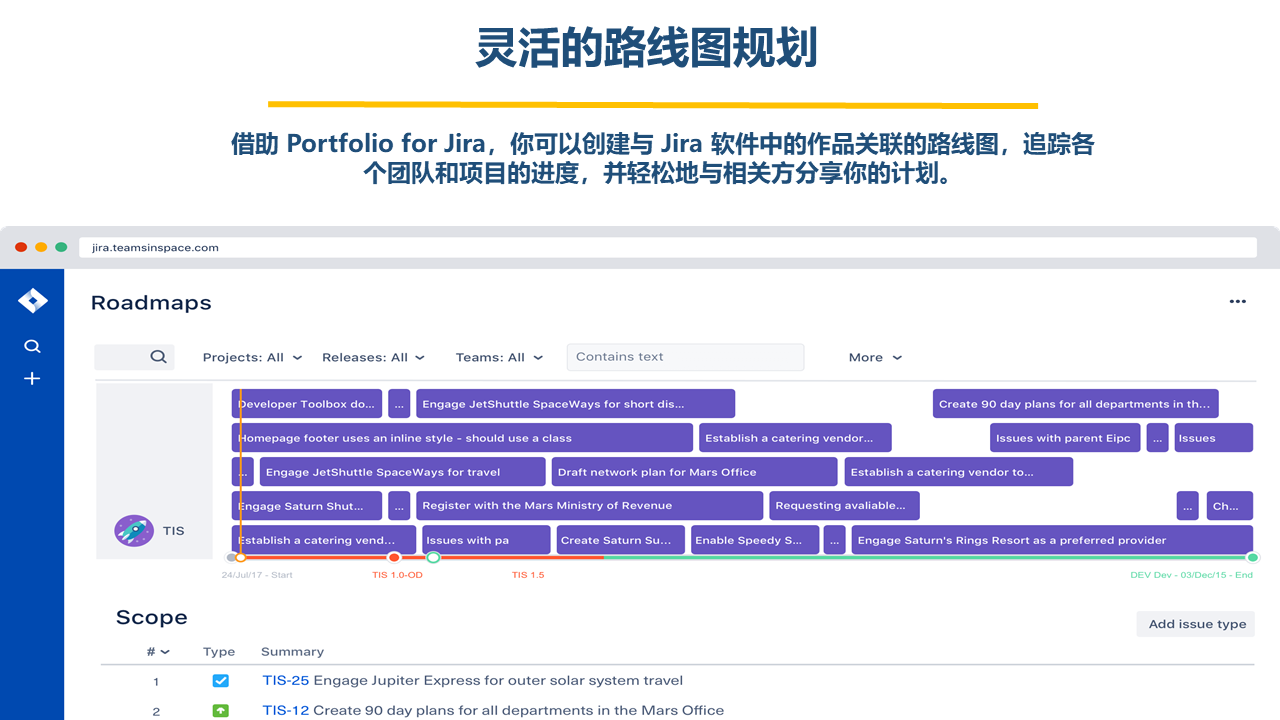Expand the Teams: All filter
Screen dimensions: 1280x720
(499, 357)
